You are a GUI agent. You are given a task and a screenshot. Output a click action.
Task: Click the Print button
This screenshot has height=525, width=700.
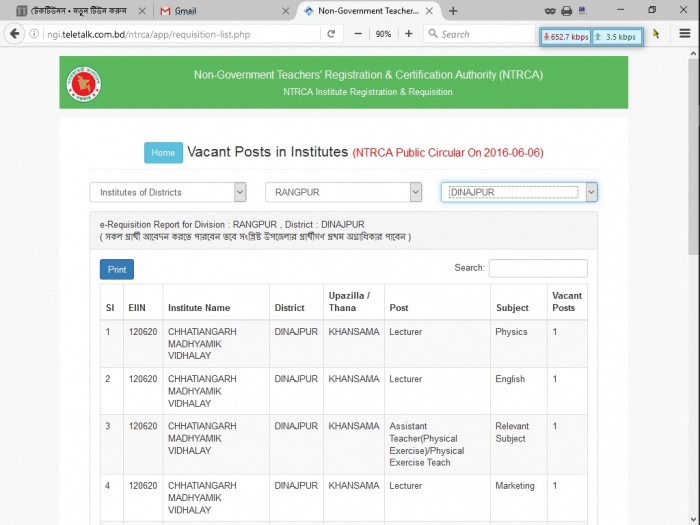click(x=117, y=269)
